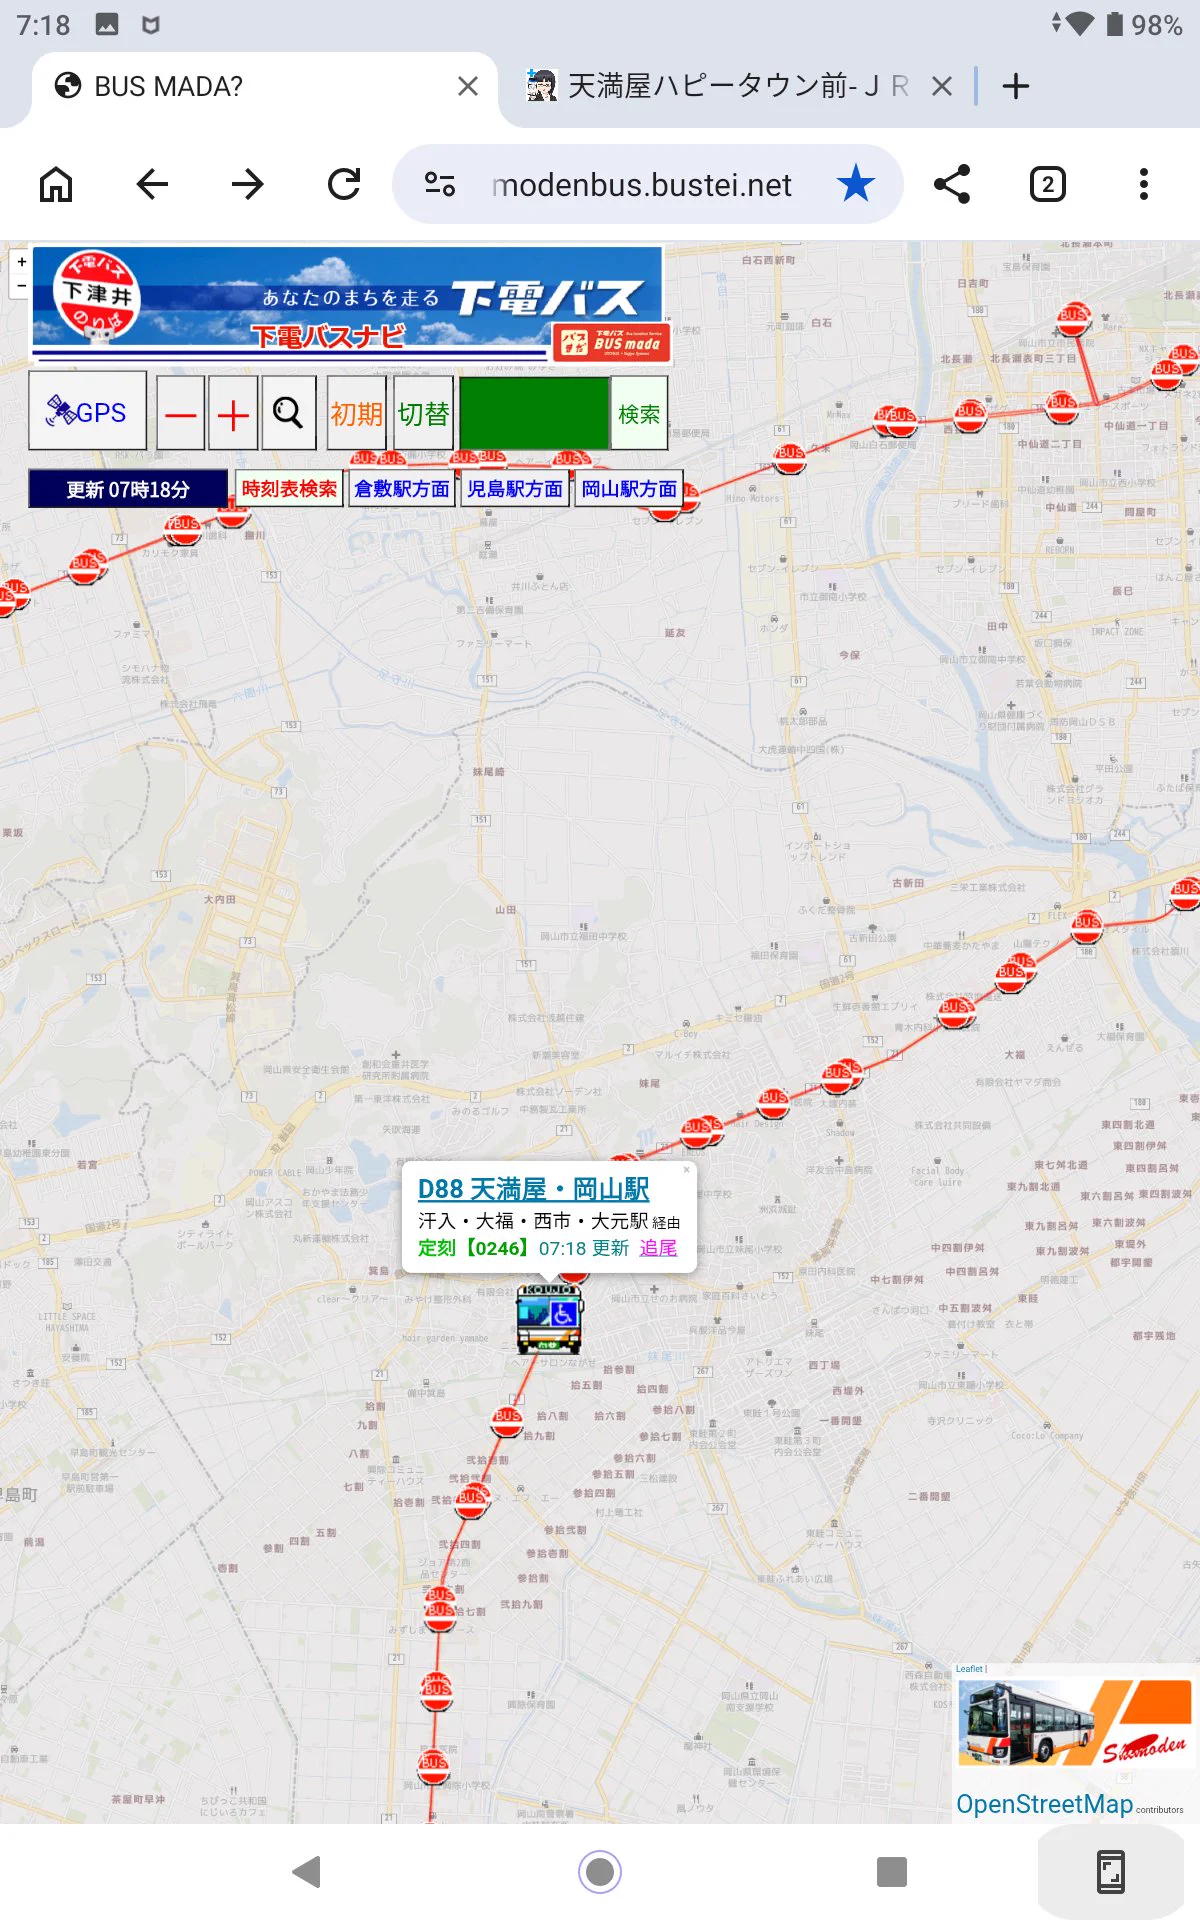Screen dimensions: 1200x1920
Task: Select 児島駅方面 direction
Action: [515, 489]
